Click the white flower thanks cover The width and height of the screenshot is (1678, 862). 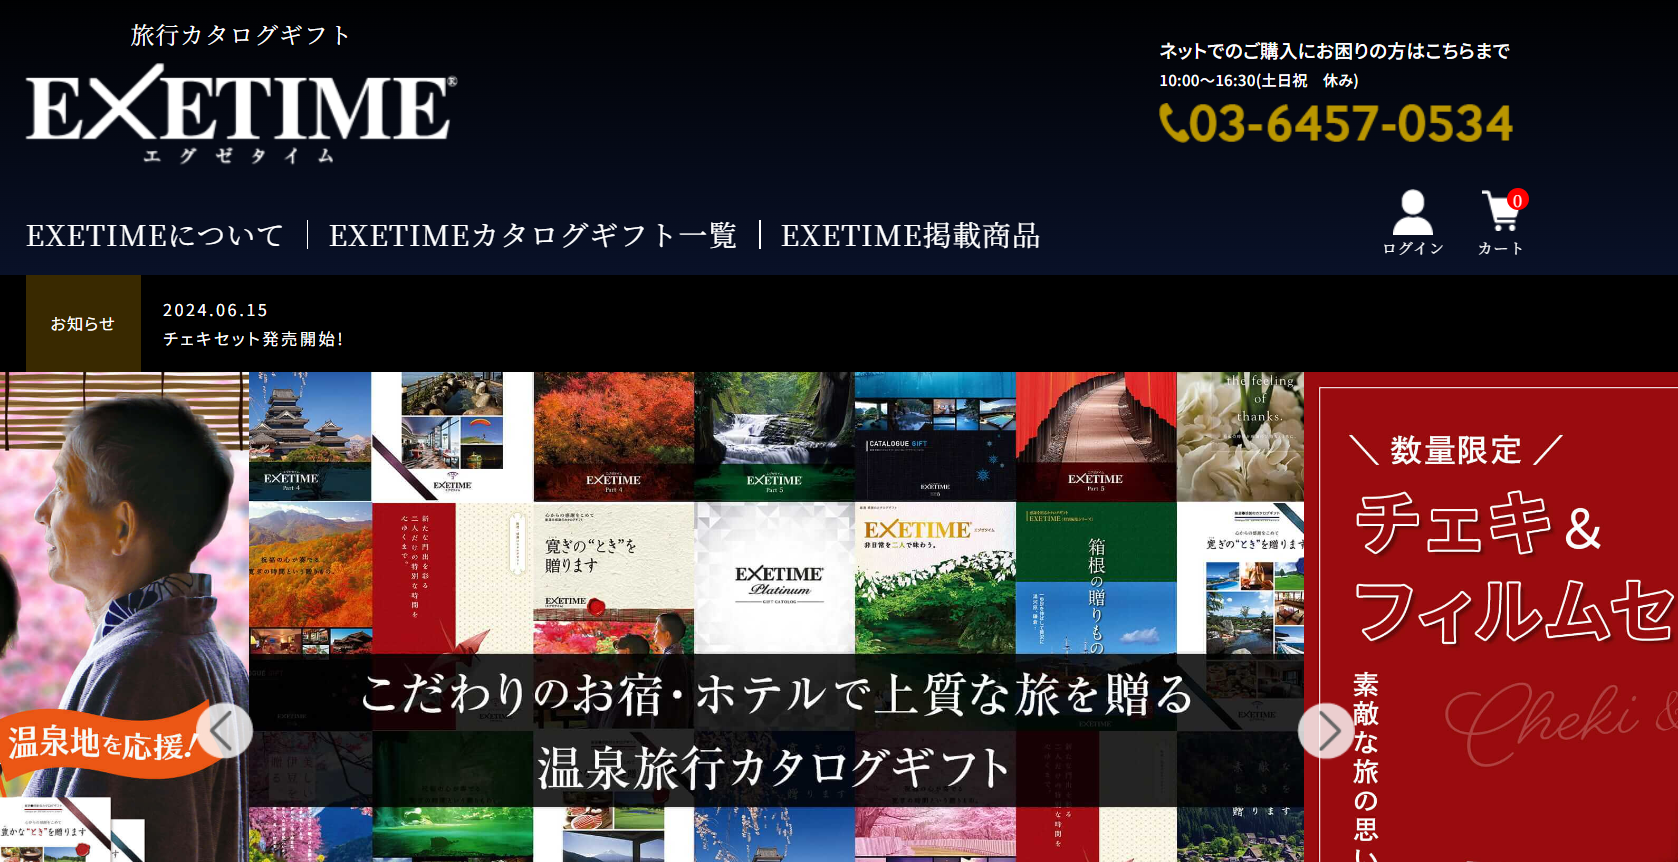pos(1240,436)
